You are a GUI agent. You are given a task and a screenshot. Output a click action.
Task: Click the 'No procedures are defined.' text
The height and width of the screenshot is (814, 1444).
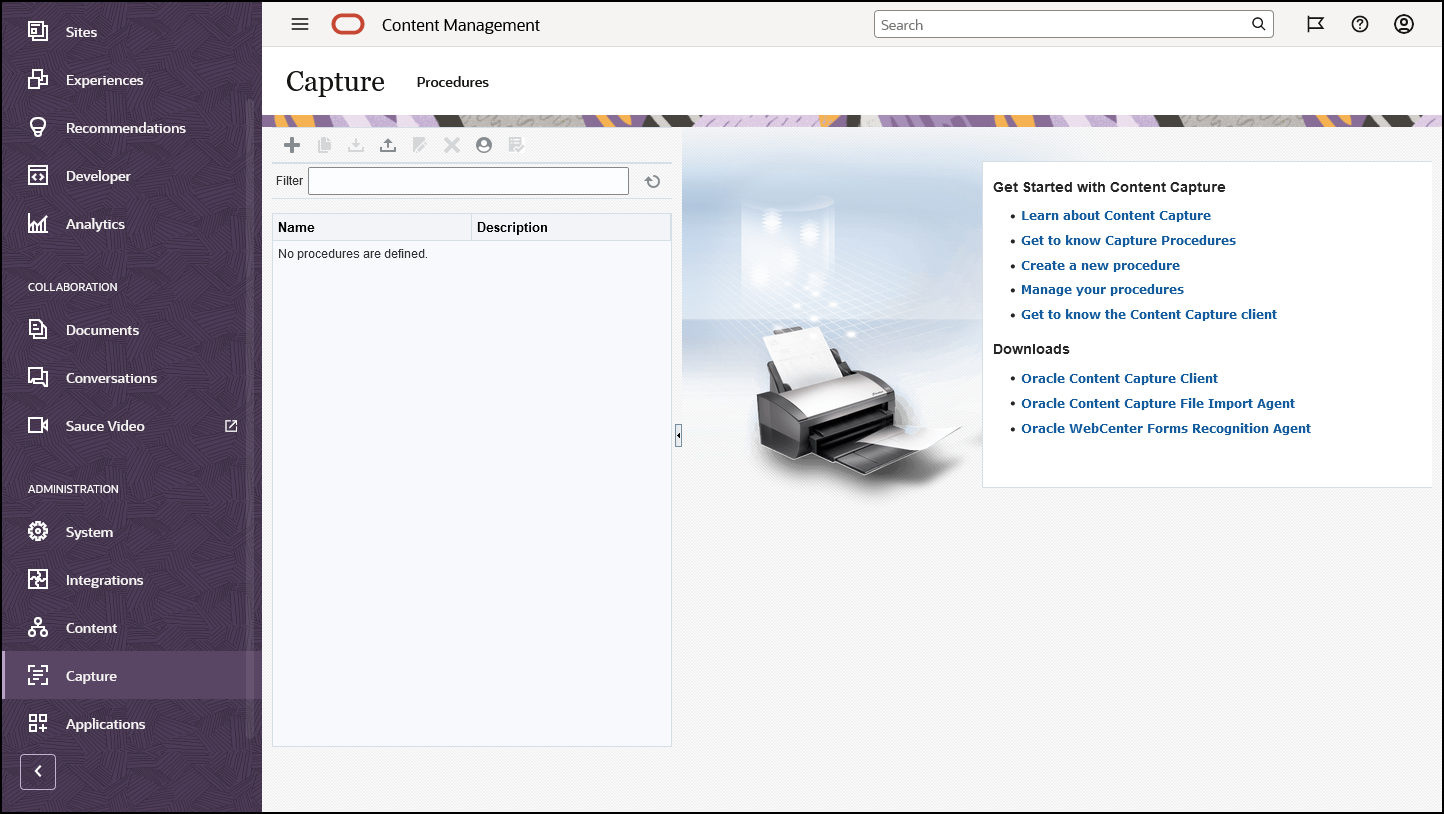tap(353, 254)
